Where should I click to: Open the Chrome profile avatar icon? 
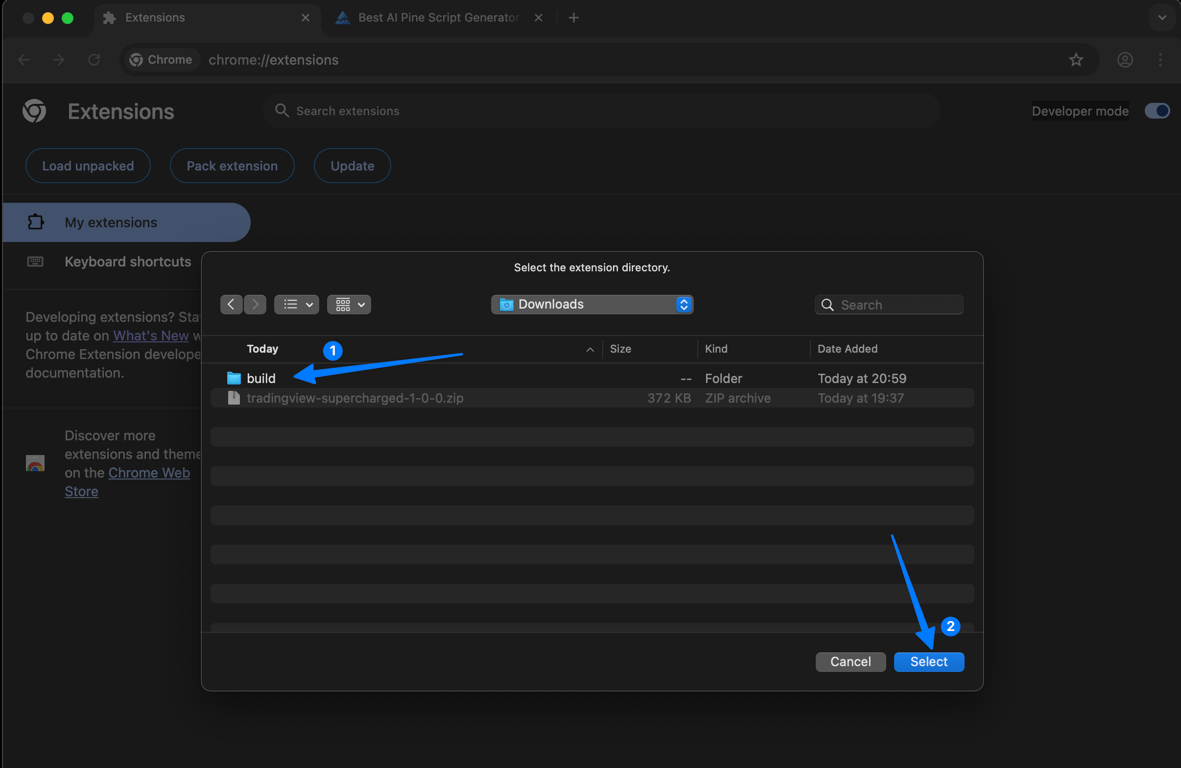(x=1125, y=59)
